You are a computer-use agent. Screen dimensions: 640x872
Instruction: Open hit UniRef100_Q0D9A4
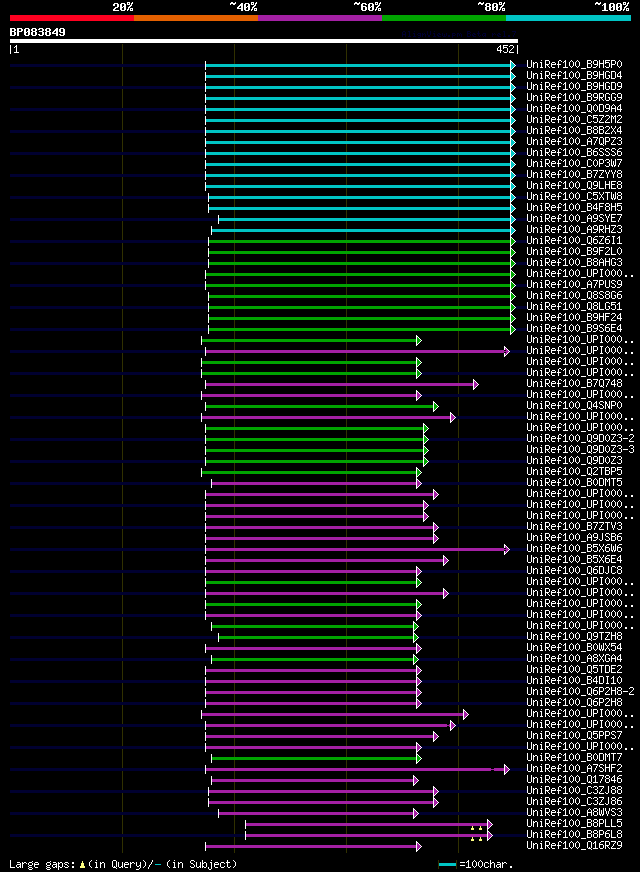[x=574, y=108]
